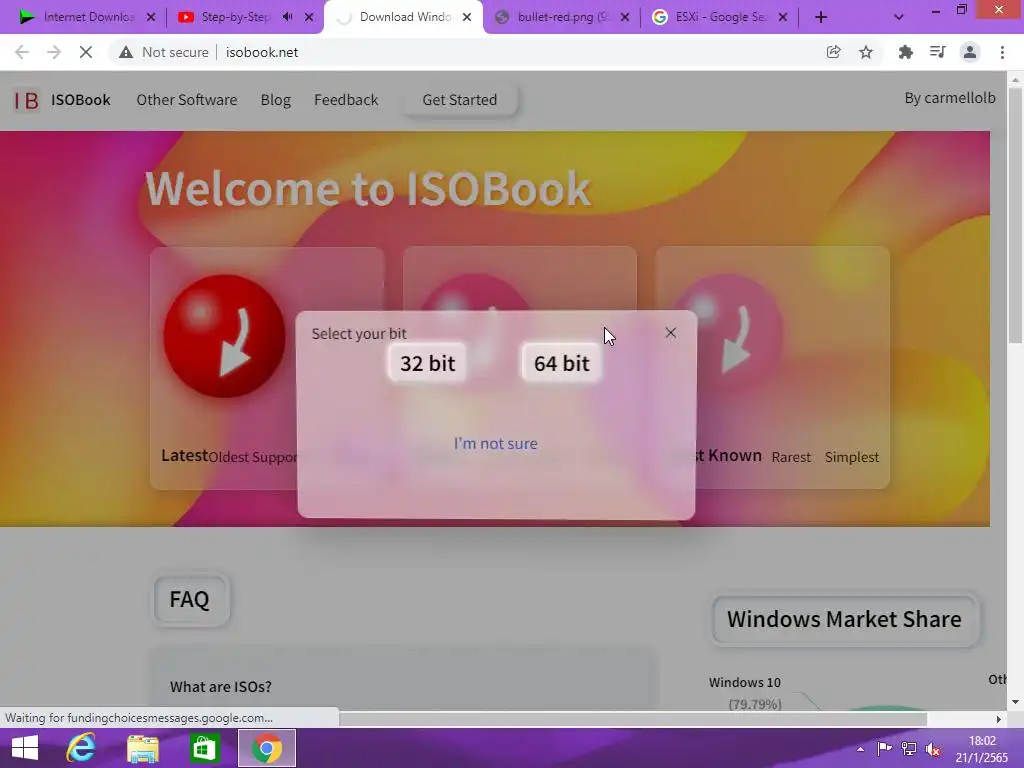The image size is (1024, 768).
Task: Select the 32 bit option
Action: tap(427, 363)
